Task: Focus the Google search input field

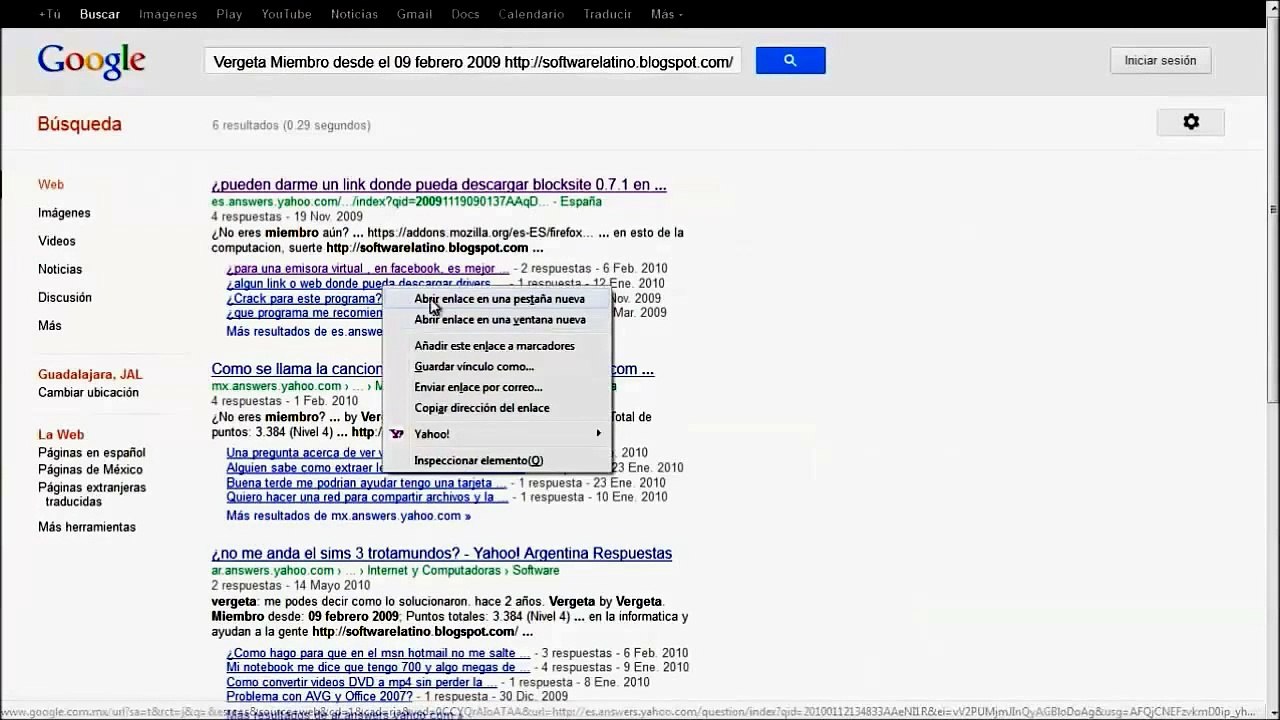Action: click(x=473, y=62)
